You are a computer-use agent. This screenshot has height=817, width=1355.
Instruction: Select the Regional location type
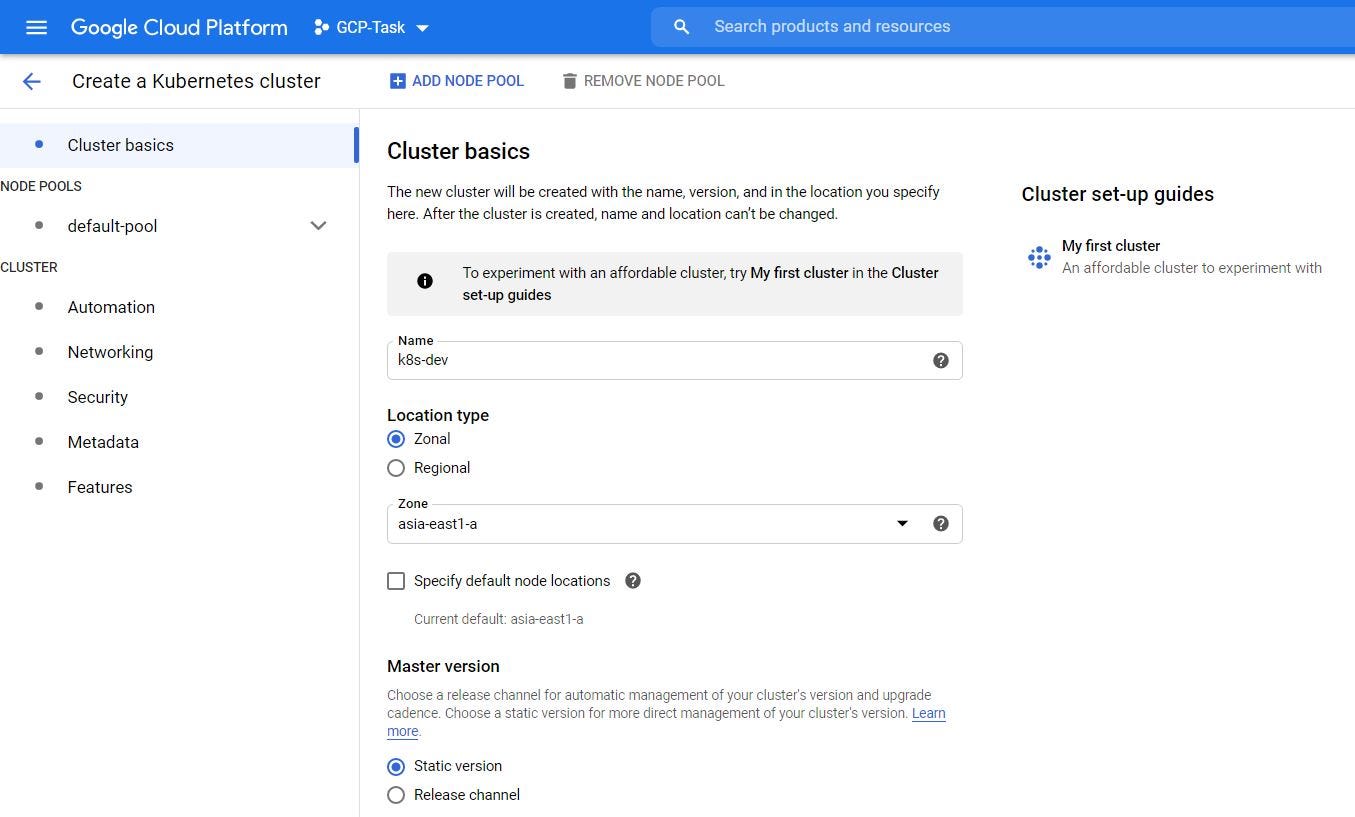(396, 468)
